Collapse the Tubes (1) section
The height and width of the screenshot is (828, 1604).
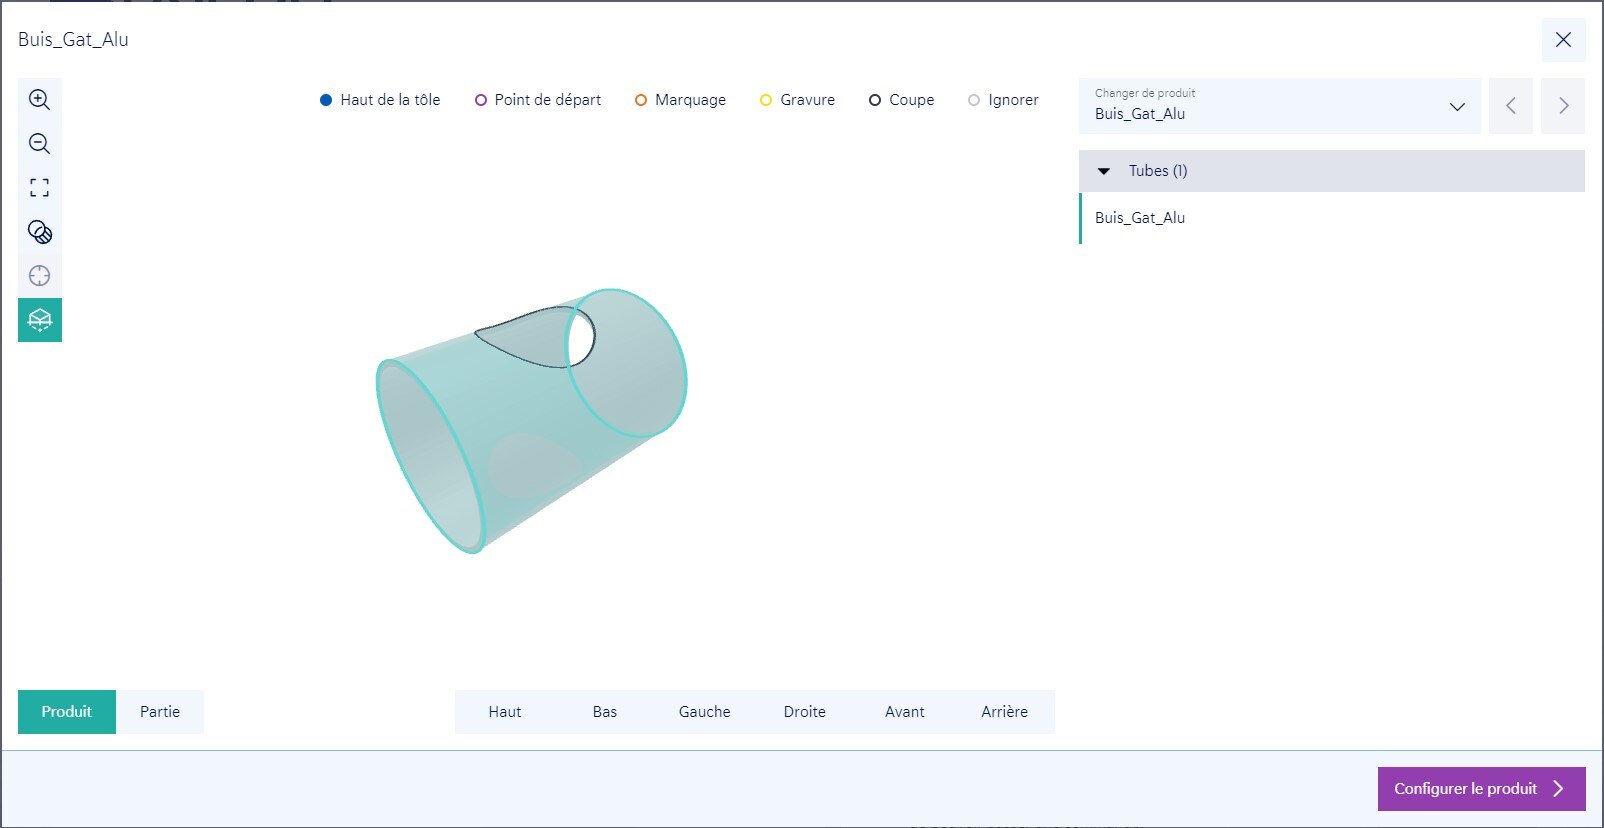(1104, 171)
